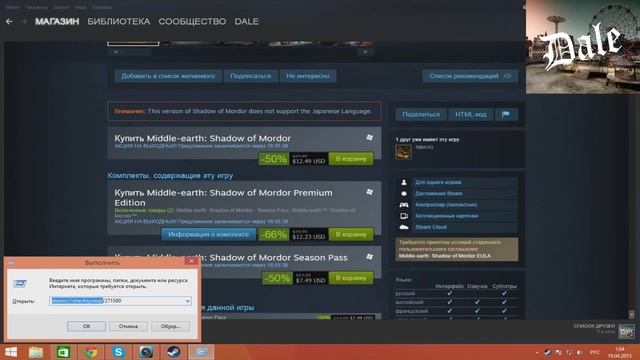Close the Выполнить dialog with X
This screenshot has width=640, height=360.
point(191,261)
